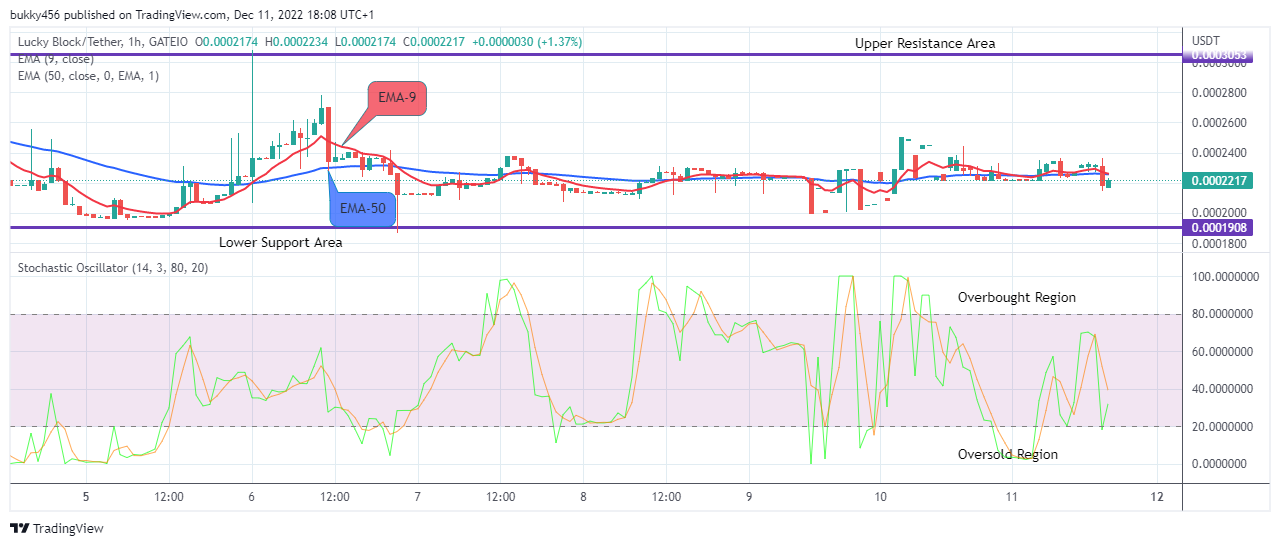Click the Overbought Region label
This screenshot has width=1280, height=546.
coord(1017,297)
